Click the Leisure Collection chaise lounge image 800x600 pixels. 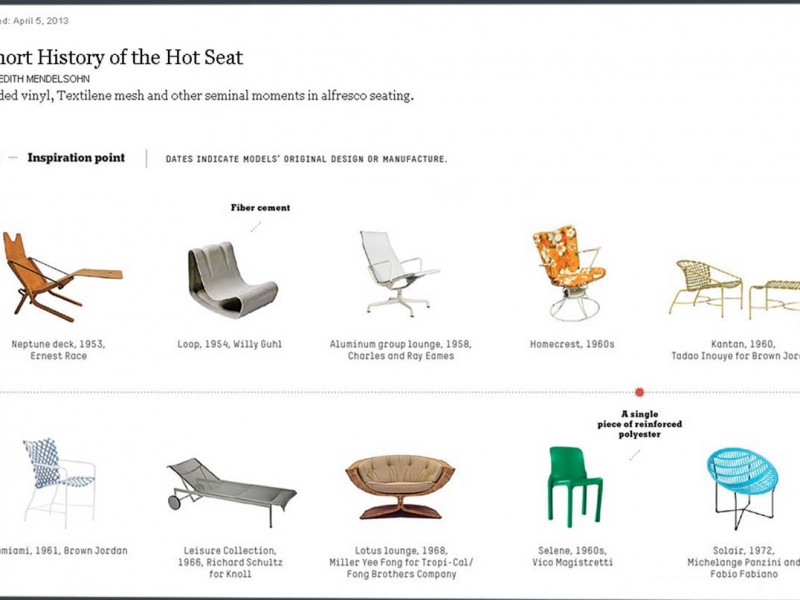coord(231,487)
